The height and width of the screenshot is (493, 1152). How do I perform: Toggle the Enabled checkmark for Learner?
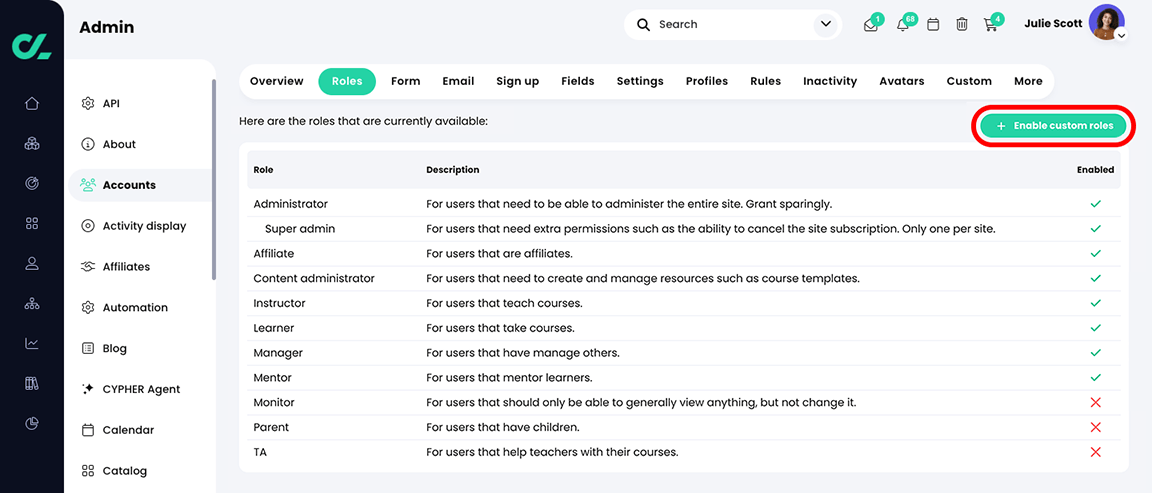1095,328
